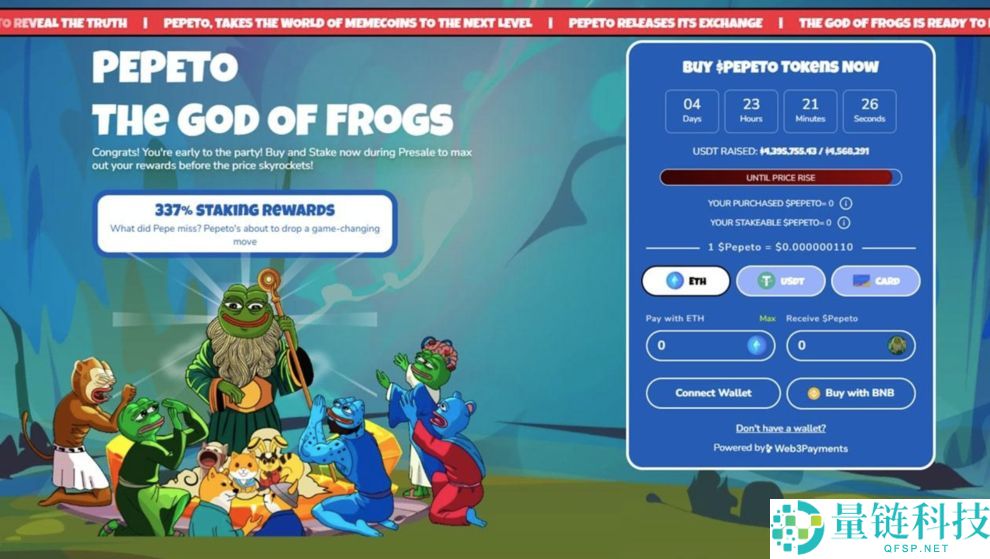Viewport: 990px width, 559px height.
Task: Click the info icon beside stakeable $PEPETO
Action: pos(844,222)
